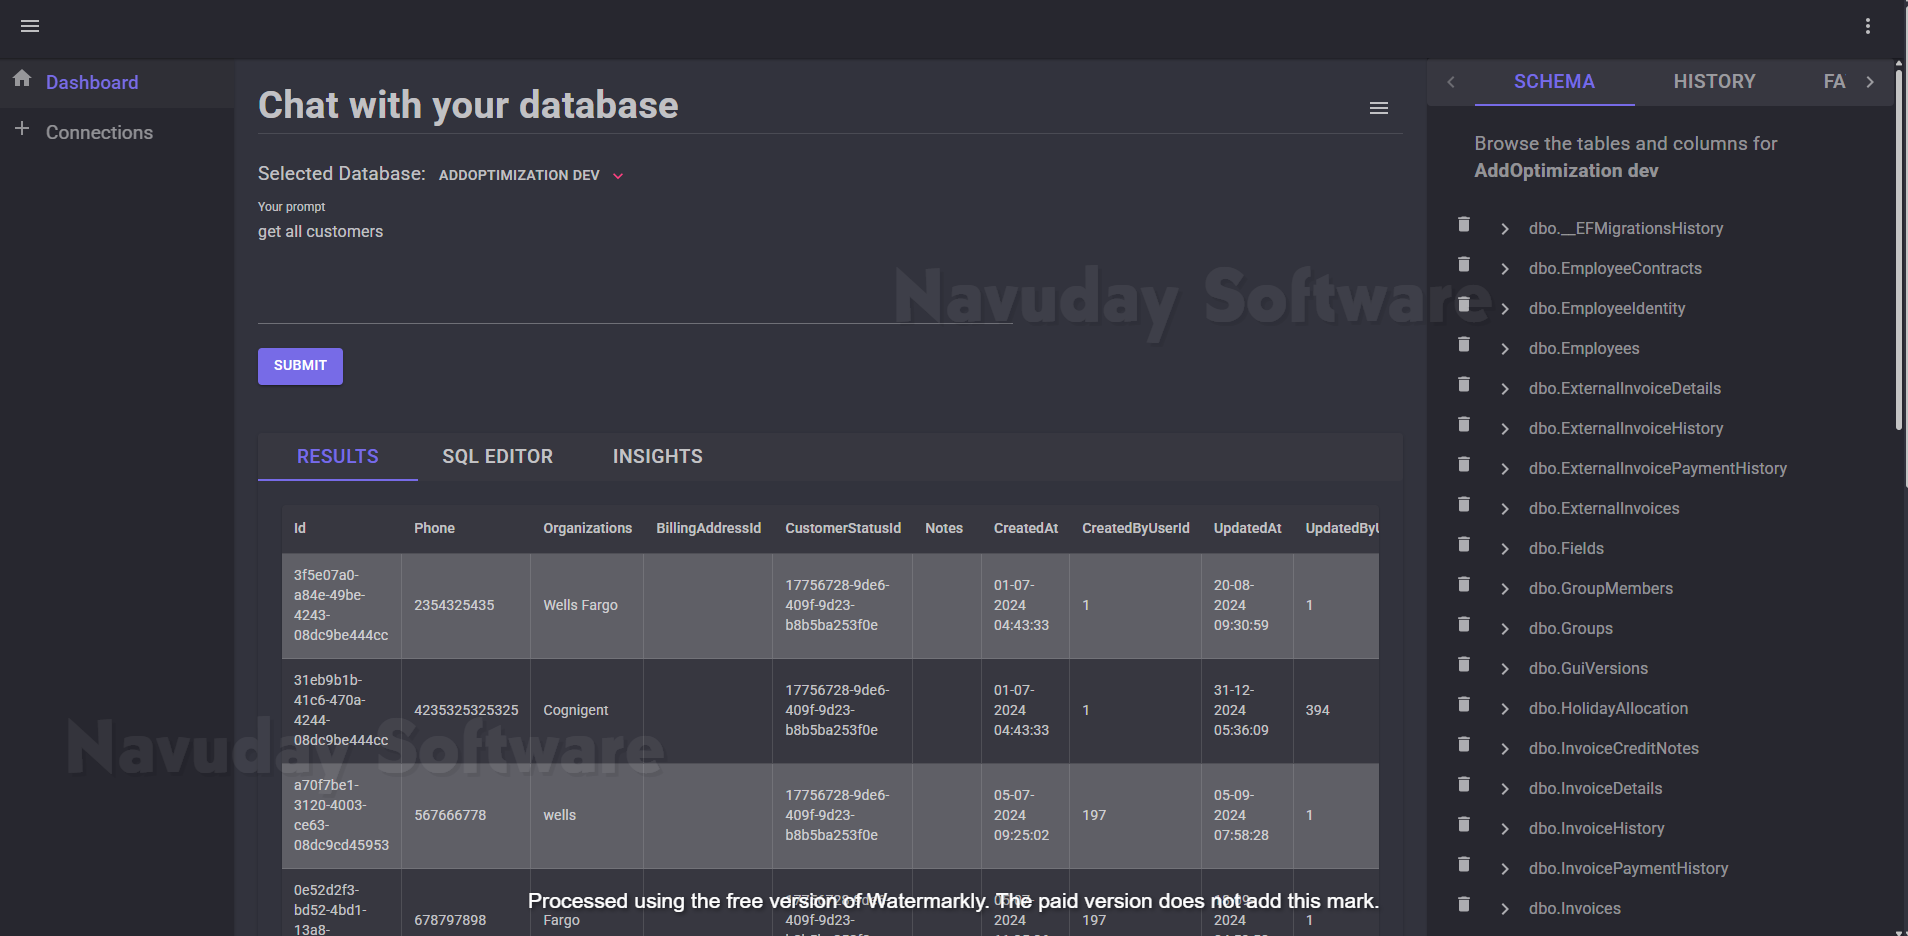Click the Dashboard home icon
Screen dimensions: 1908x936
(22, 78)
